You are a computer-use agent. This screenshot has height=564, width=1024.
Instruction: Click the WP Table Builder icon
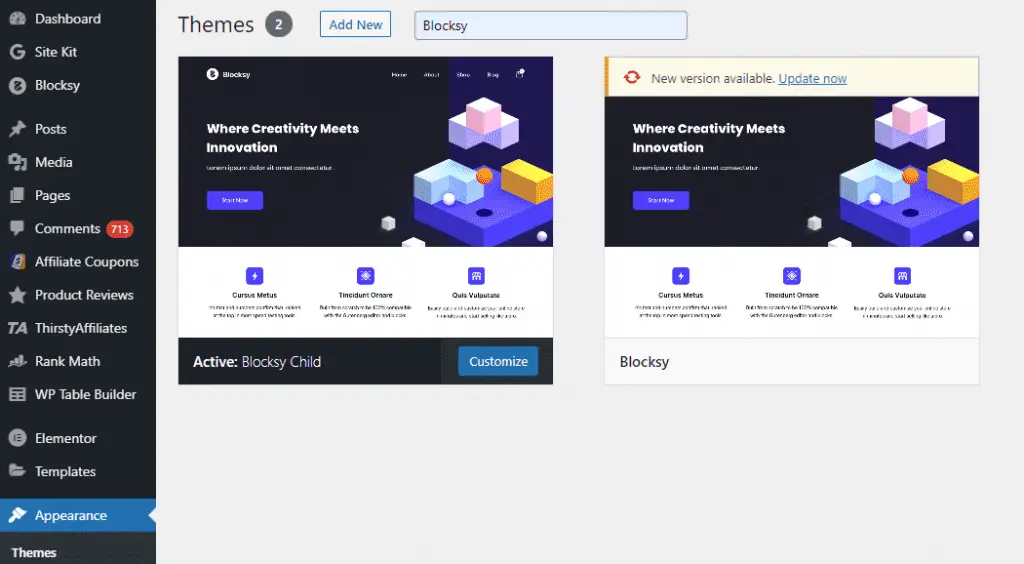[x=18, y=394]
